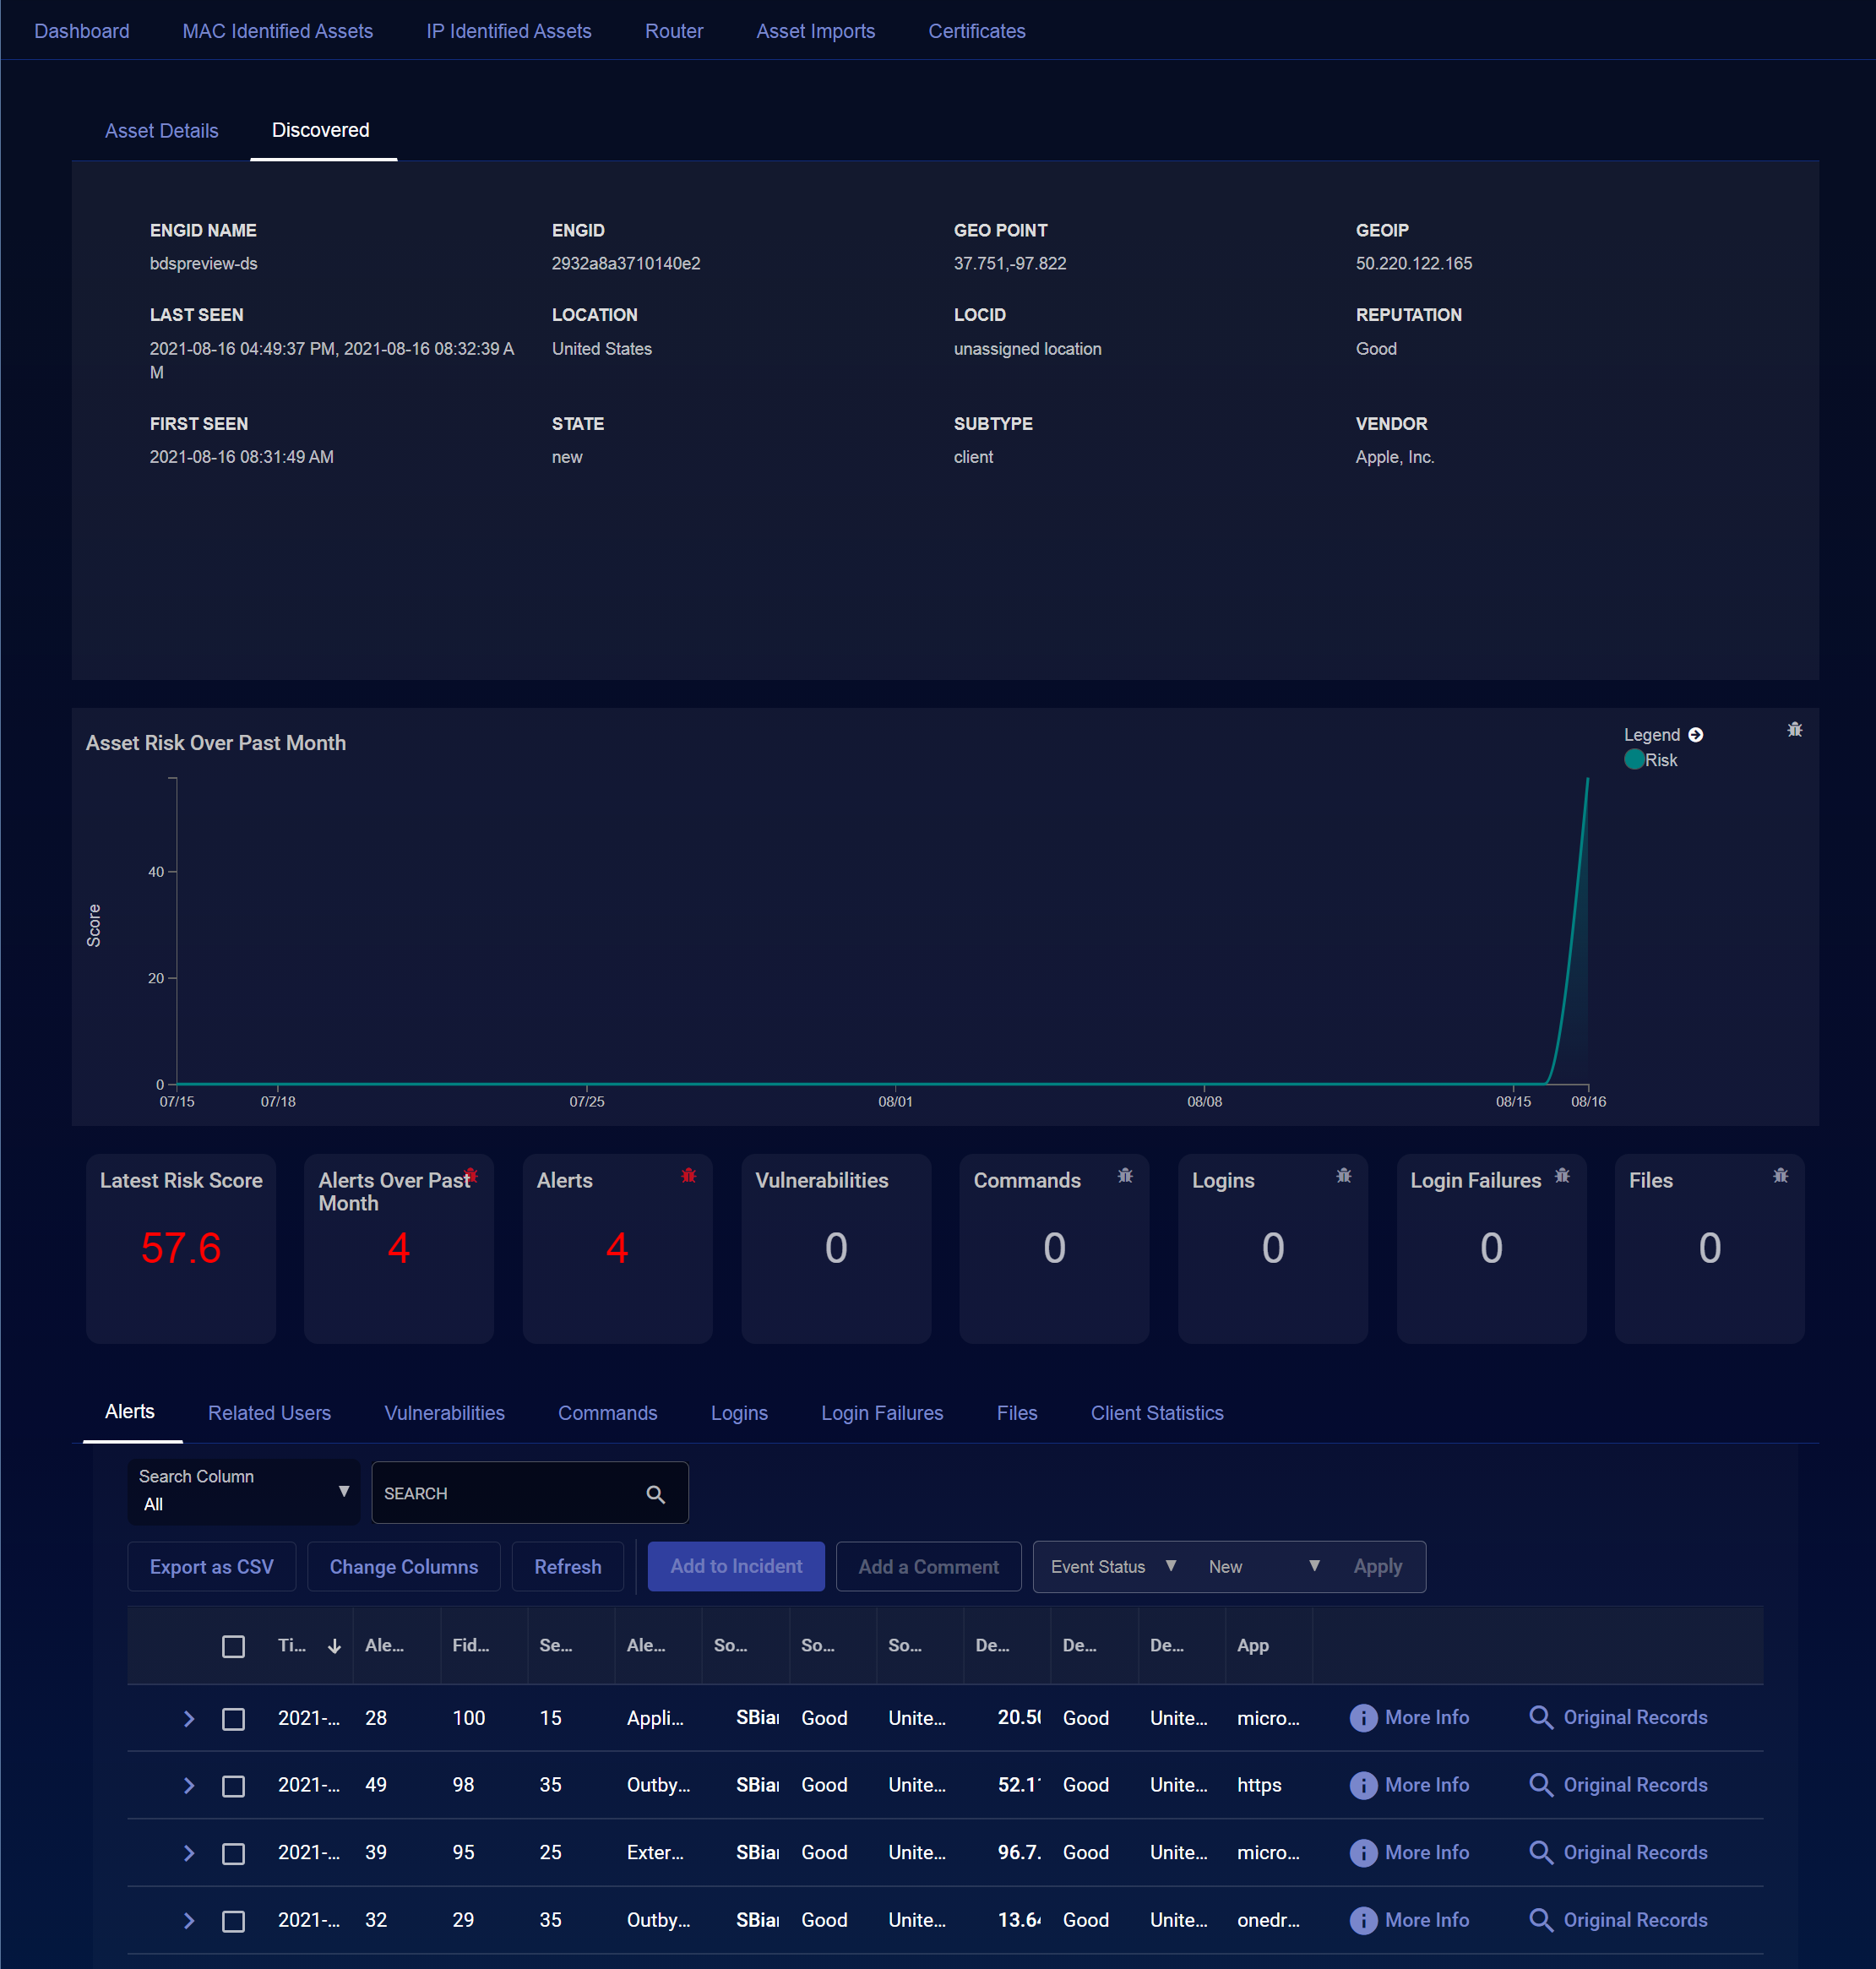Check the box for the alert with score 49
1876x1969 pixels.
(233, 1786)
